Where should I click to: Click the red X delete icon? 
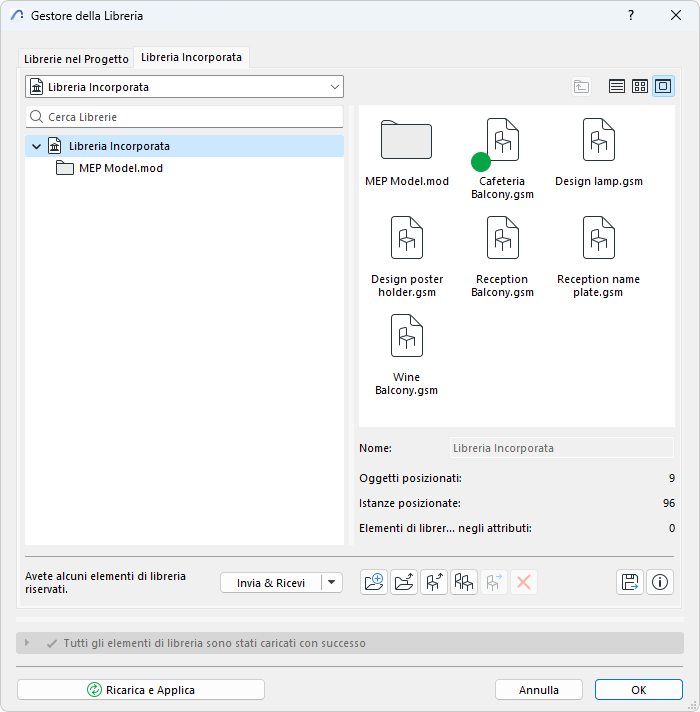[x=523, y=582]
